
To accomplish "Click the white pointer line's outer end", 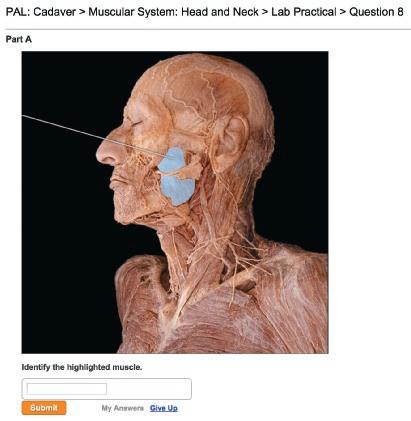I will pyautogui.click(x=23, y=116).
